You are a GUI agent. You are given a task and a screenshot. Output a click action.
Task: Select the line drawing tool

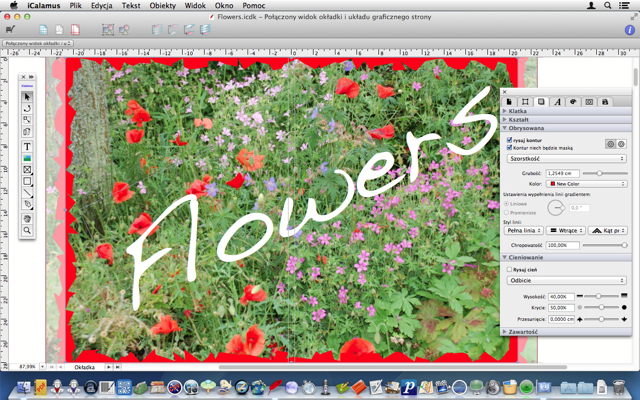[27, 193]
